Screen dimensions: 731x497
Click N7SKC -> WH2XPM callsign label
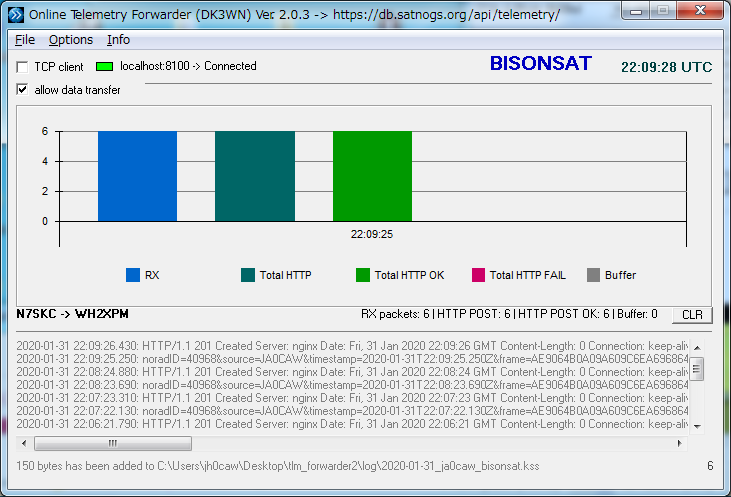(72, 314)
